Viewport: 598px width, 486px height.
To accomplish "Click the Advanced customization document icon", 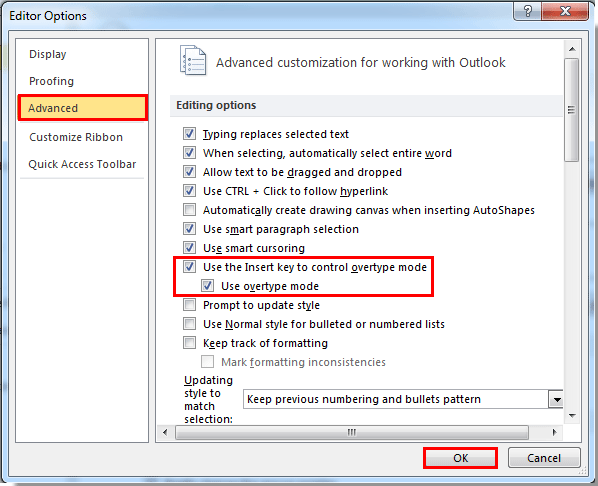I will (193, 60).
